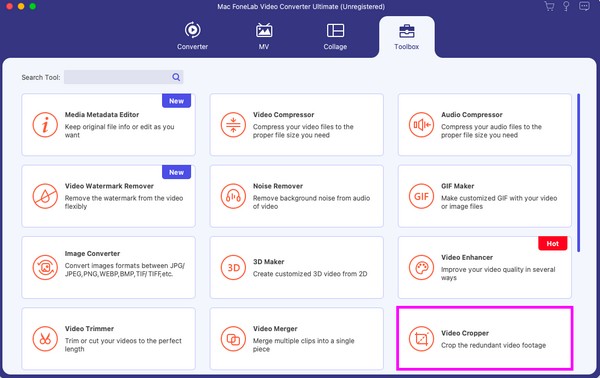Click the 3D Maker icon
600x378 pixels.
tap(233, 267)
